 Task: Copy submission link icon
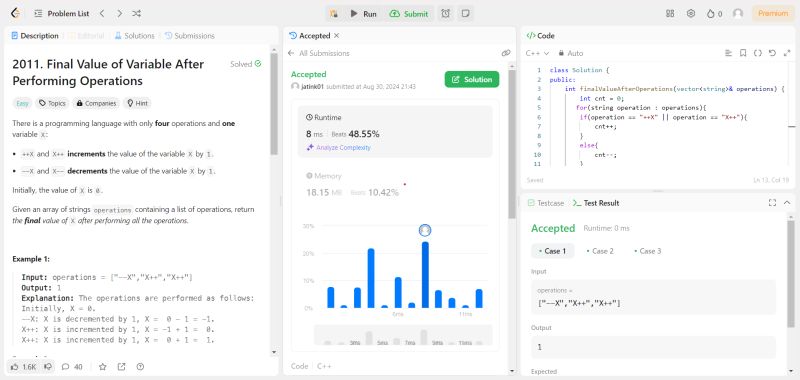pos(506,53)
